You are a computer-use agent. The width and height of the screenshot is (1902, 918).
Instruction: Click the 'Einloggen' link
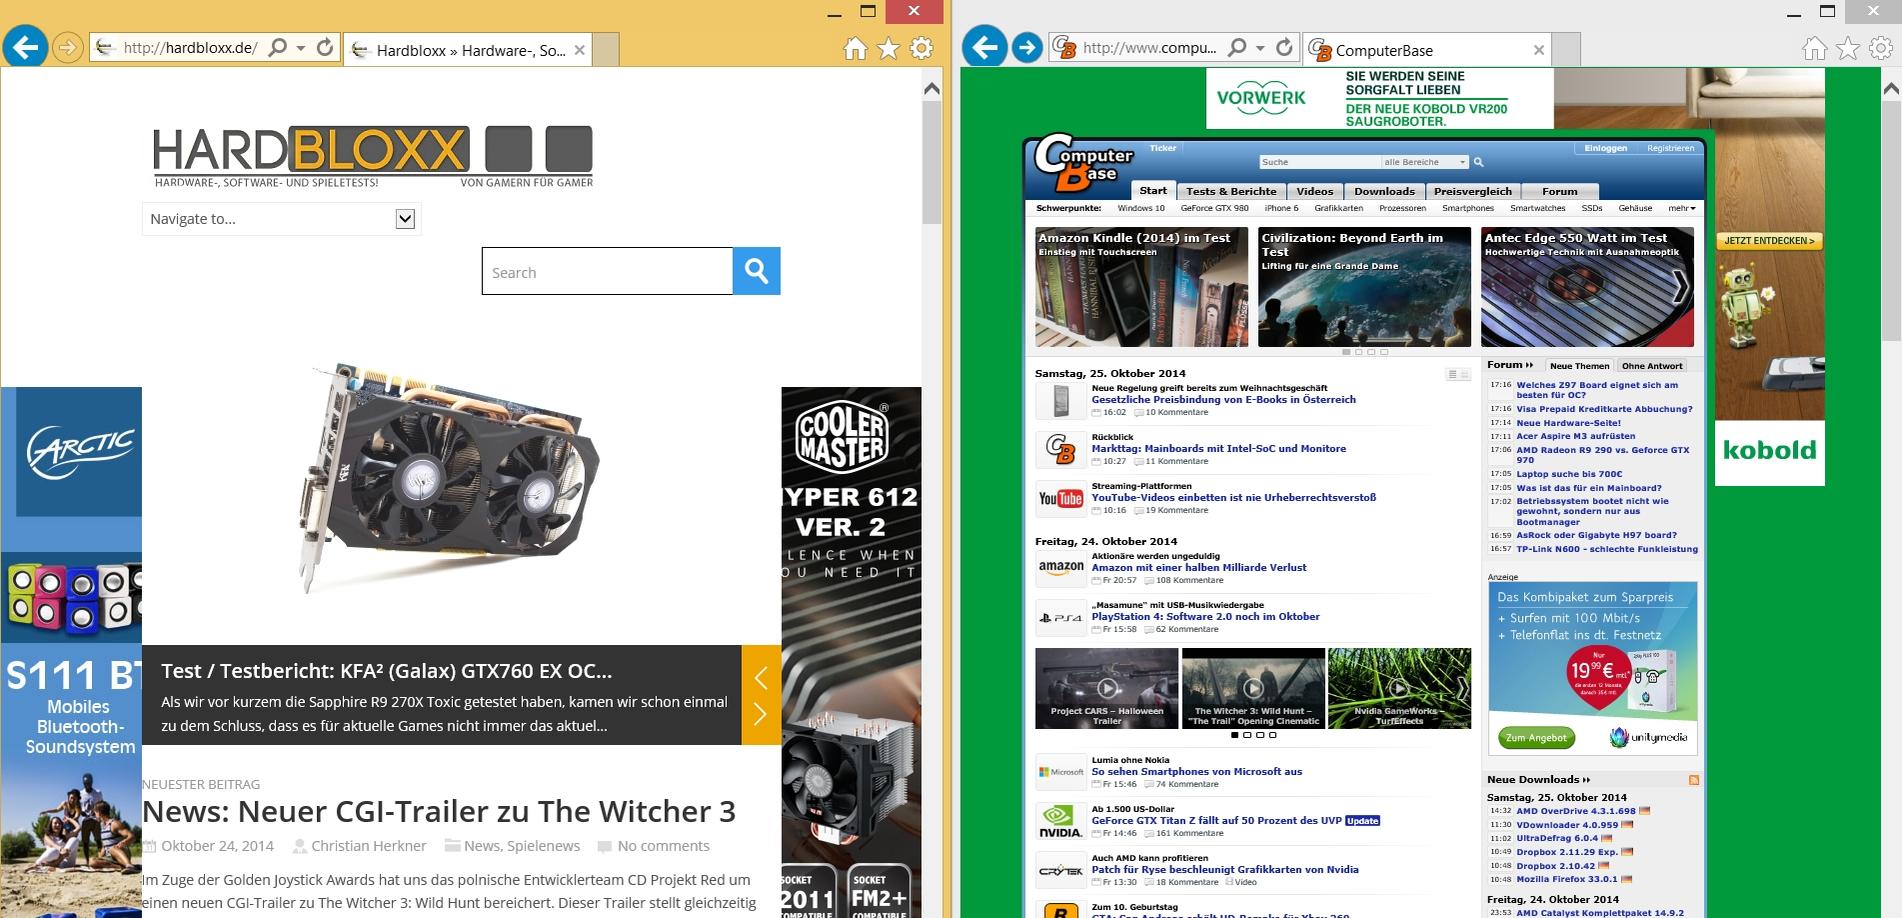click(x=1606, y=148)
